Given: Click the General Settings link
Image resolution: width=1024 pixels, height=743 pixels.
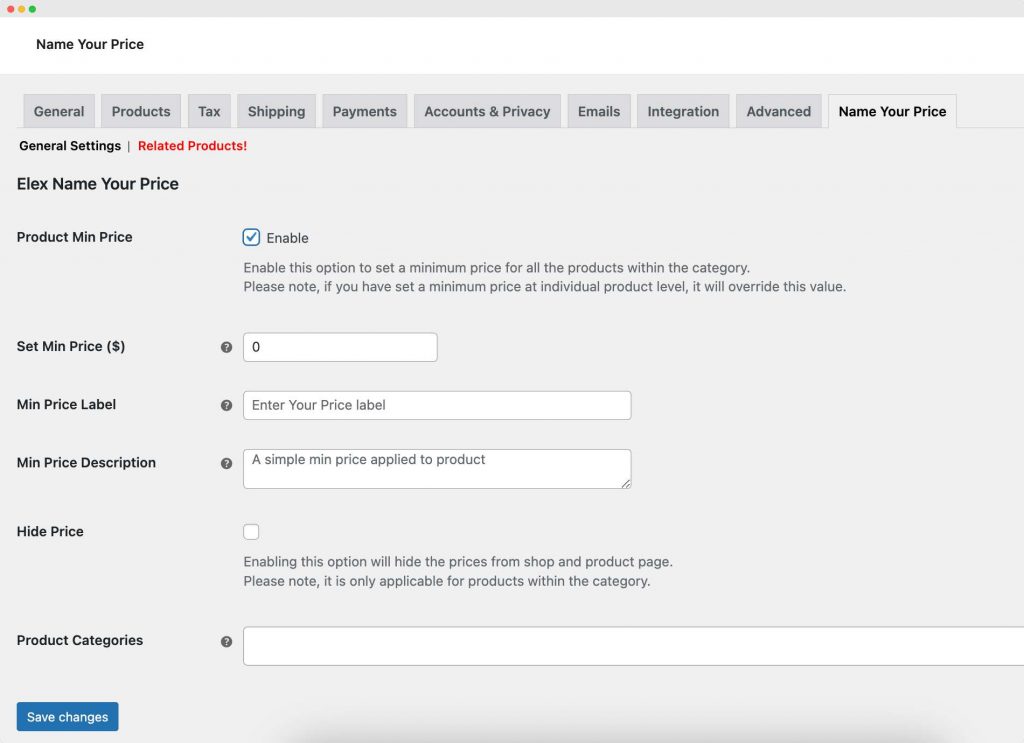Looking at the screenshot, I should click(70, 145).
